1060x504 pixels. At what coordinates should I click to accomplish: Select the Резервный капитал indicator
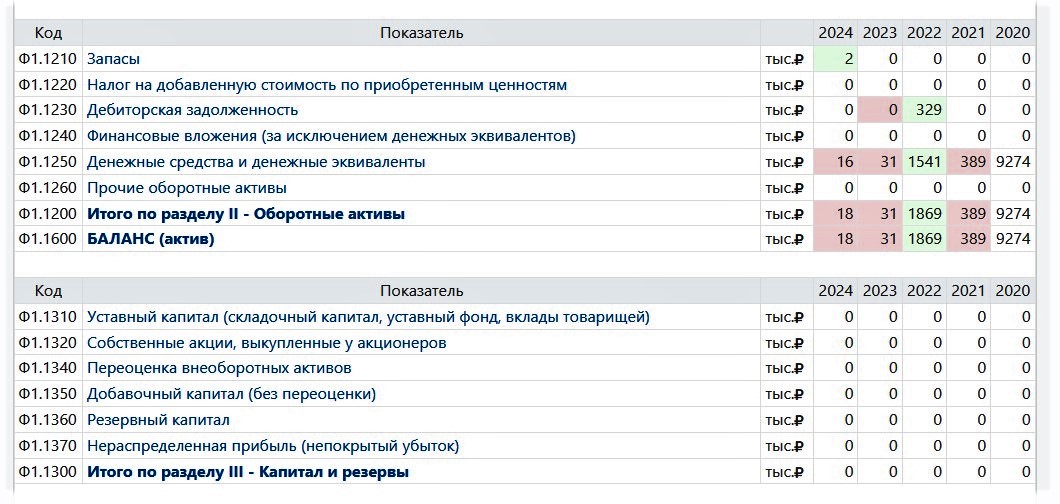pyautogui.click(x=158, y=420)
